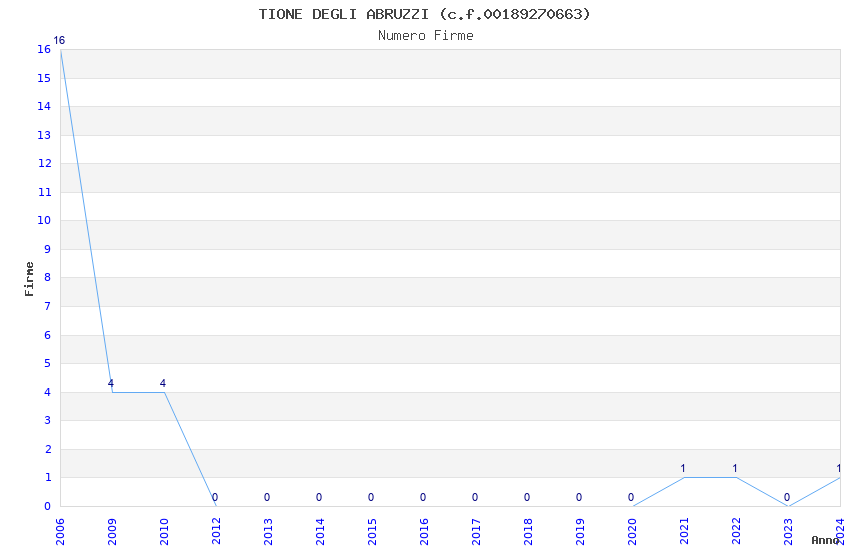This screenshot has height=550, width=850.
Task: Click the x-axis year 2017
Action: pos(476,531)
